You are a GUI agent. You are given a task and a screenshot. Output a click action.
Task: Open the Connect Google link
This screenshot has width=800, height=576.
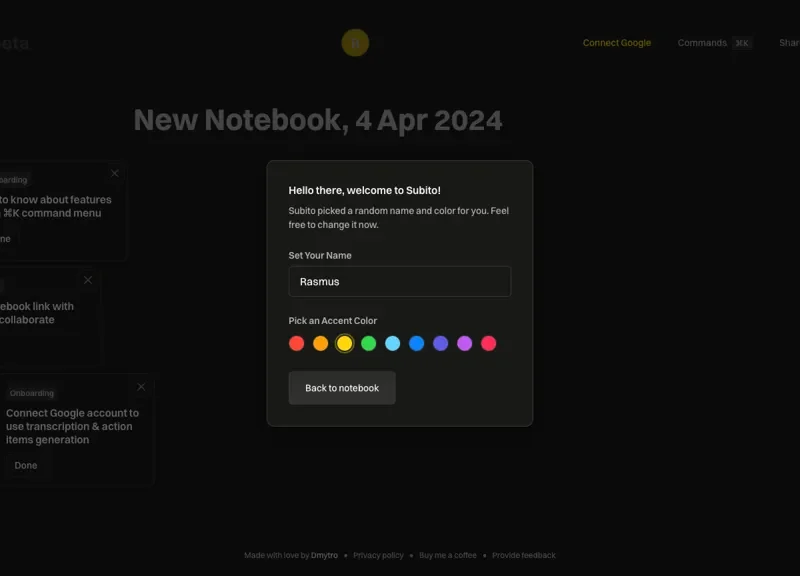pos(616,43)
